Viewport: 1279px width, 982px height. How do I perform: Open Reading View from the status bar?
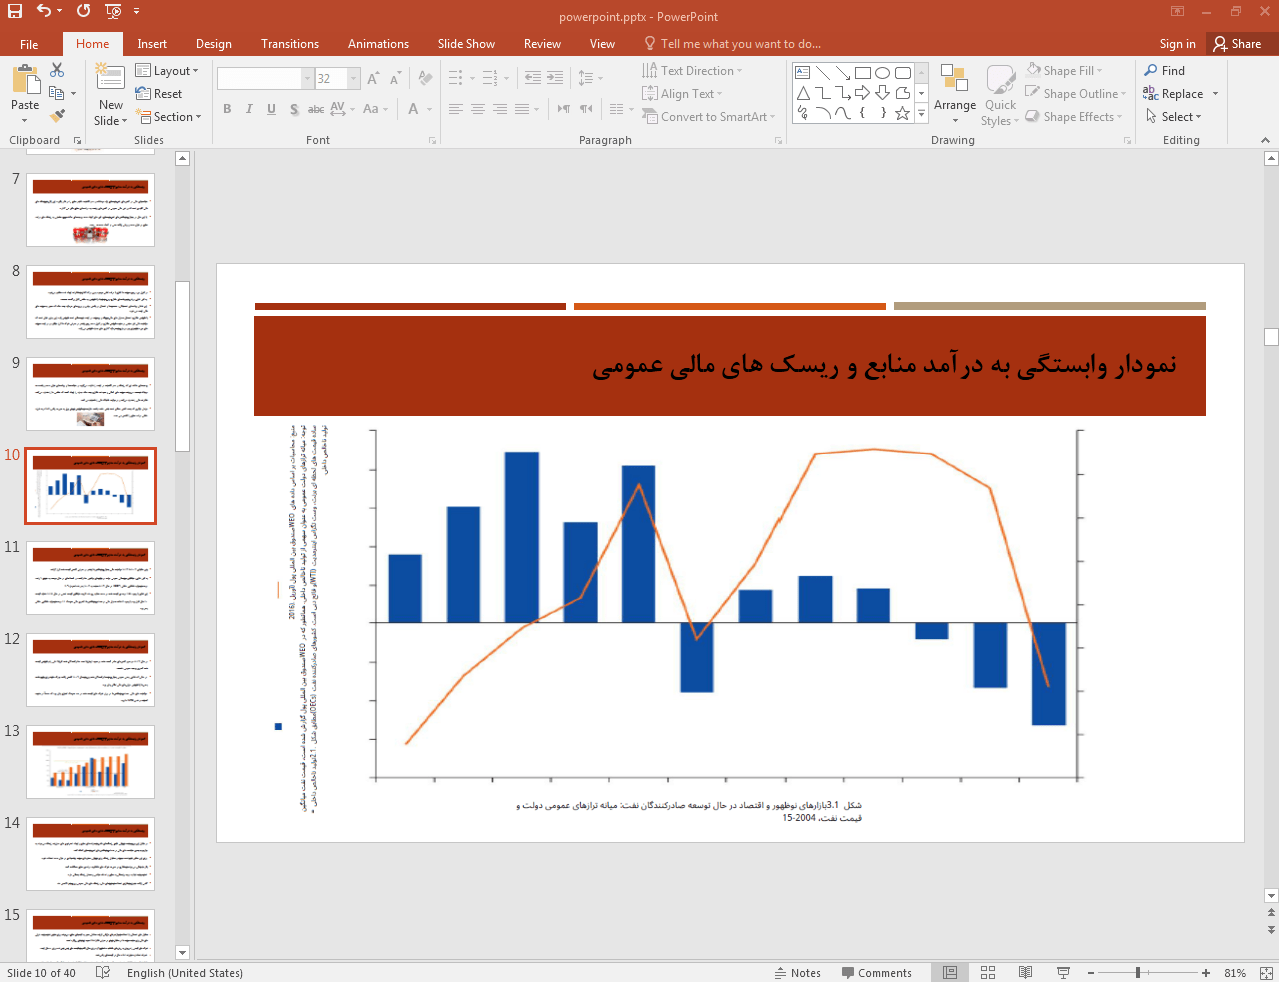[1025, 973]
